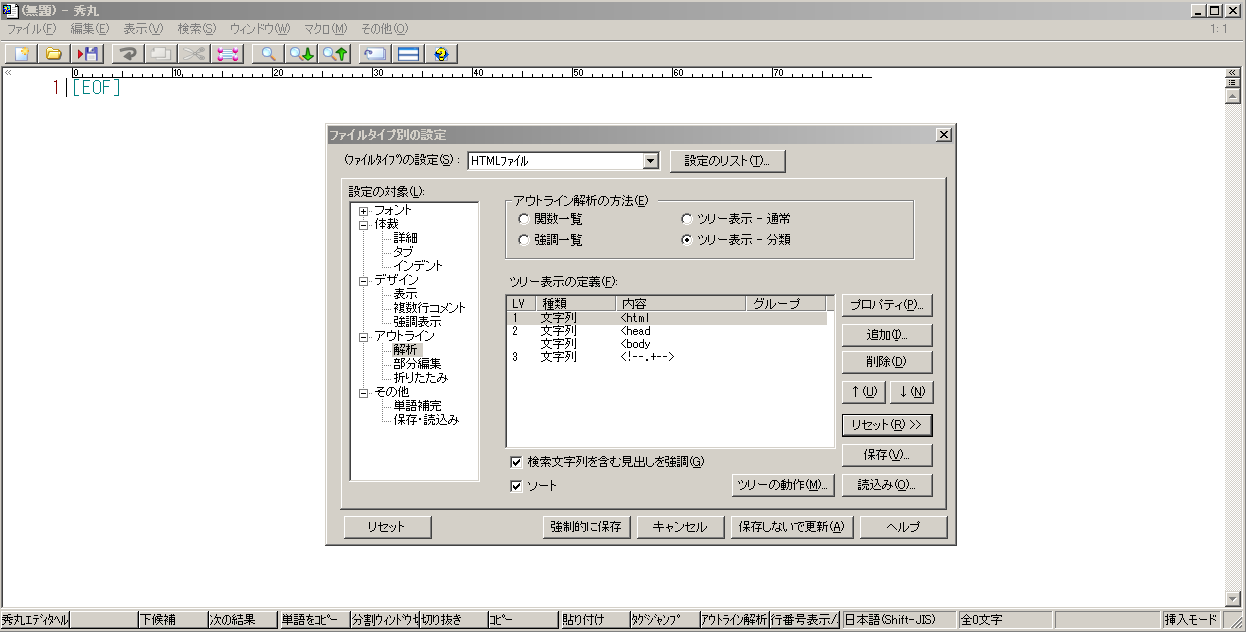Find previous with magnifier up-arrow icon
Screen dimensions: 1246x632
[333, 53]
